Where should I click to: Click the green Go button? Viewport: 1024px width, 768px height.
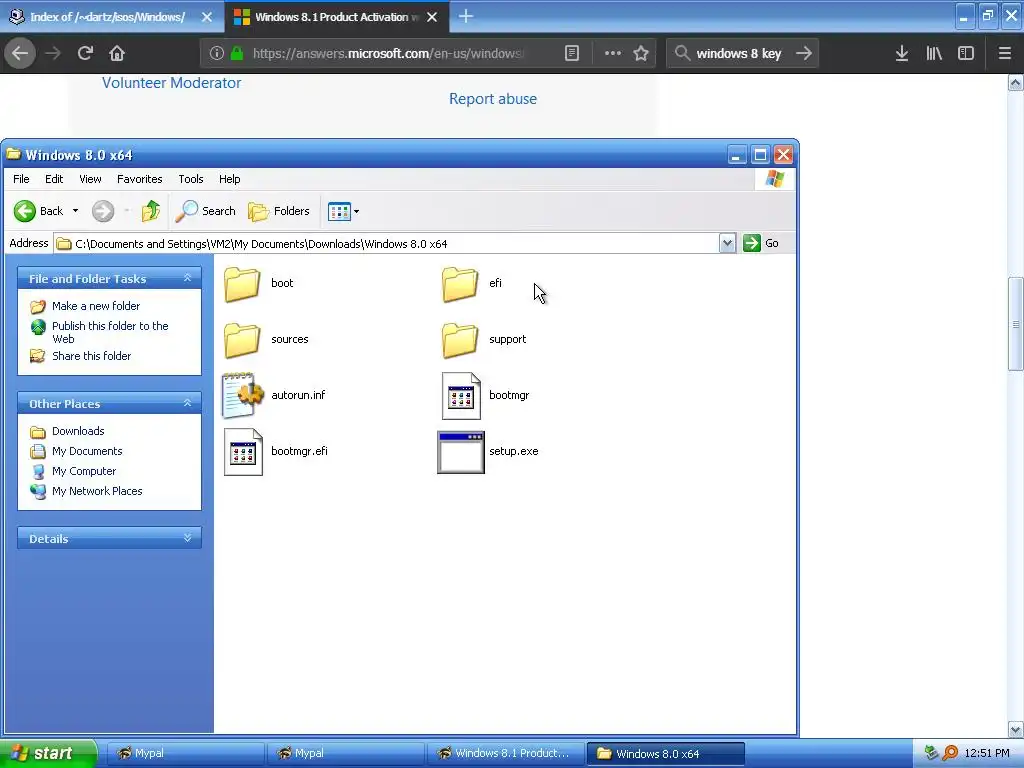pos(761,243)
